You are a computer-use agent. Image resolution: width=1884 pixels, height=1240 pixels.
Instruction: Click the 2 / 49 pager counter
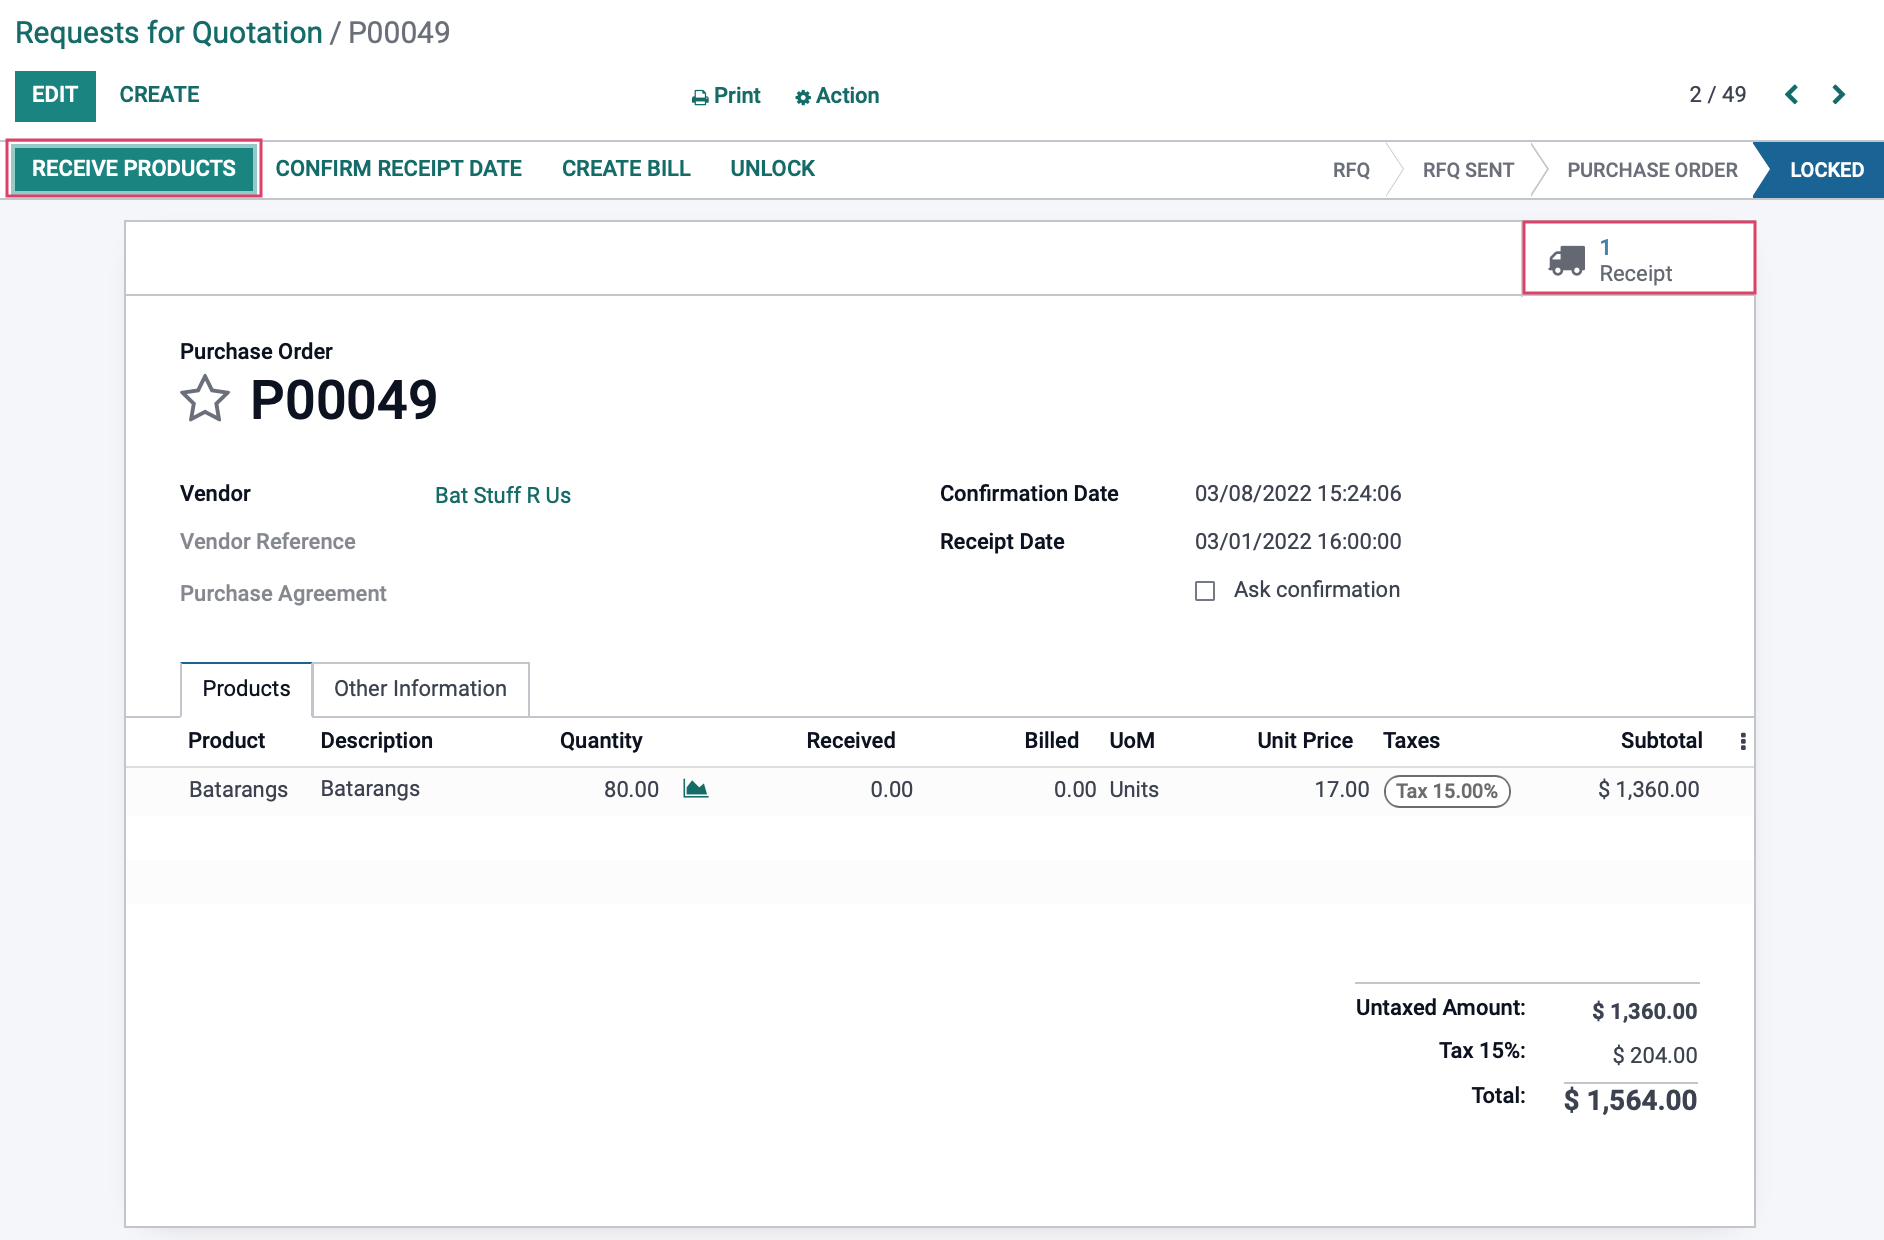[1717, 95]
